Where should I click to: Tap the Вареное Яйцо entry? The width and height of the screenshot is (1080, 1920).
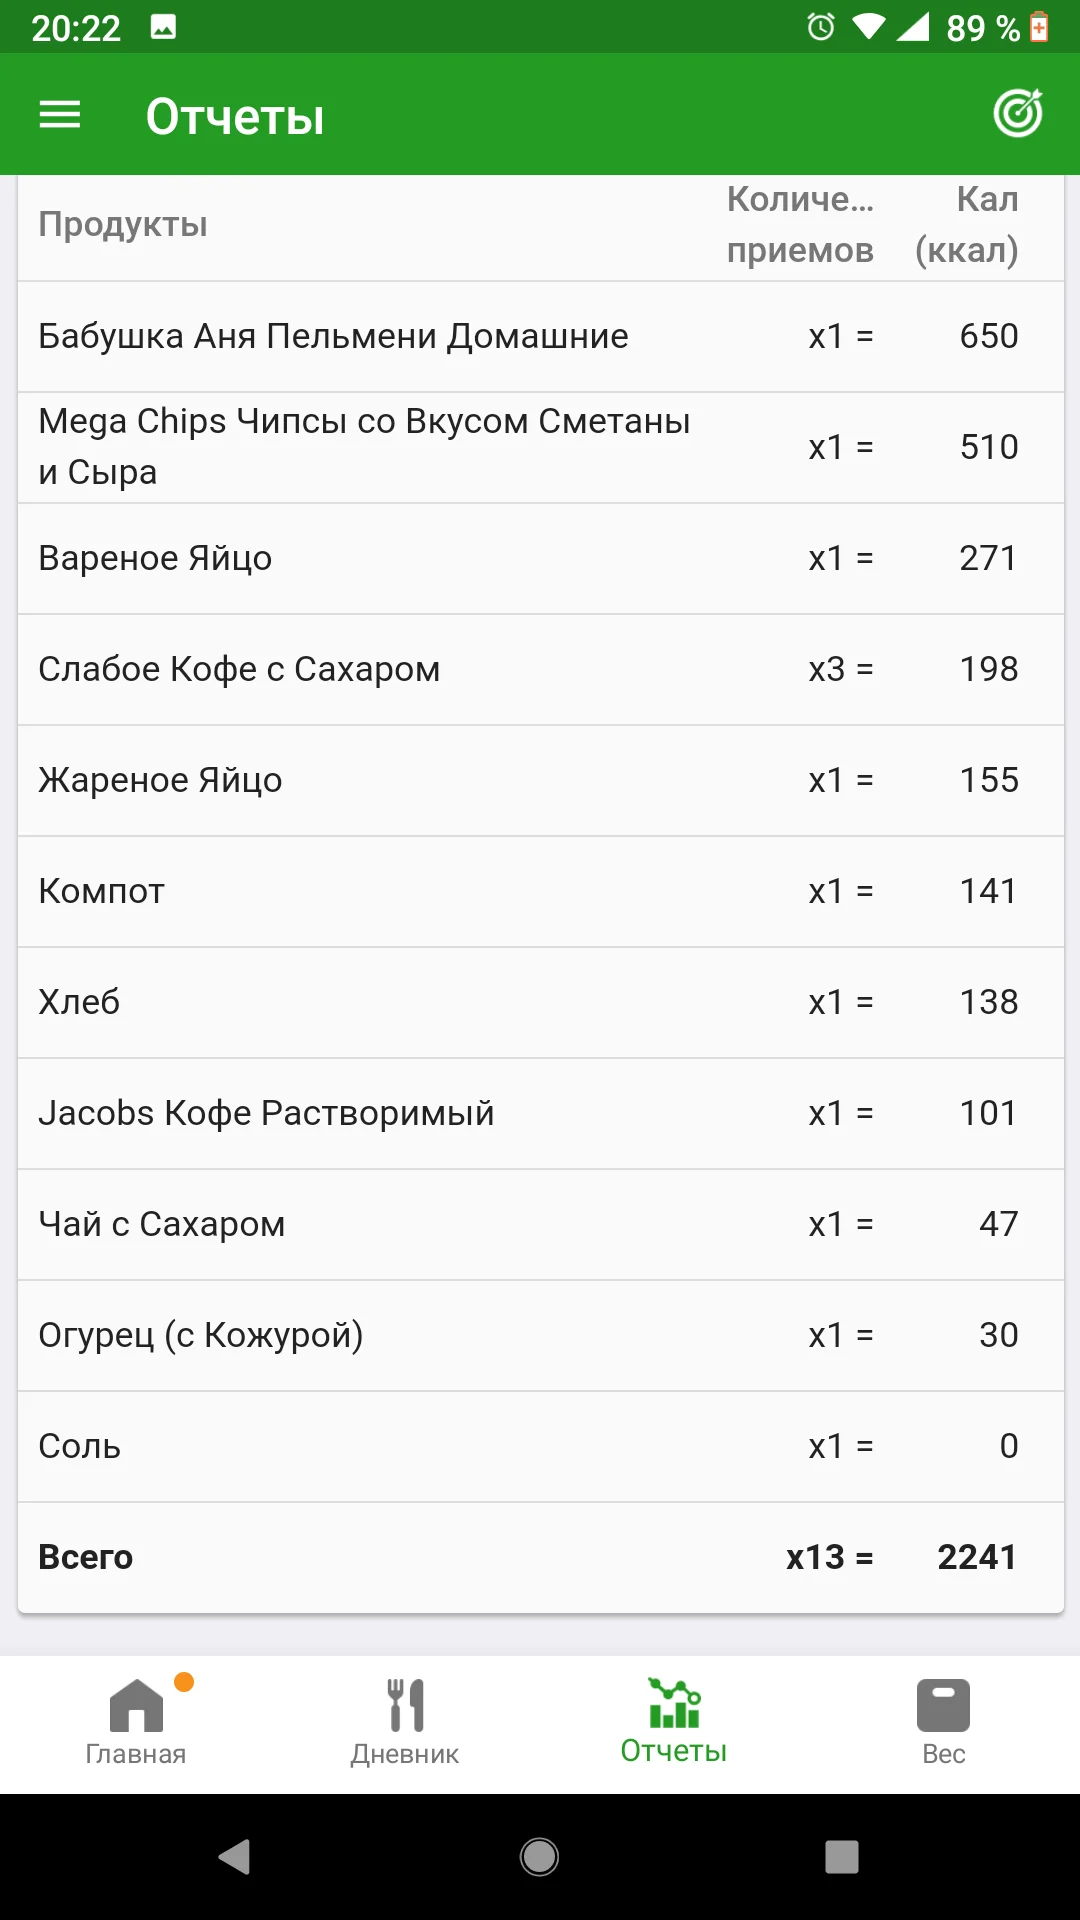[540, 558]
